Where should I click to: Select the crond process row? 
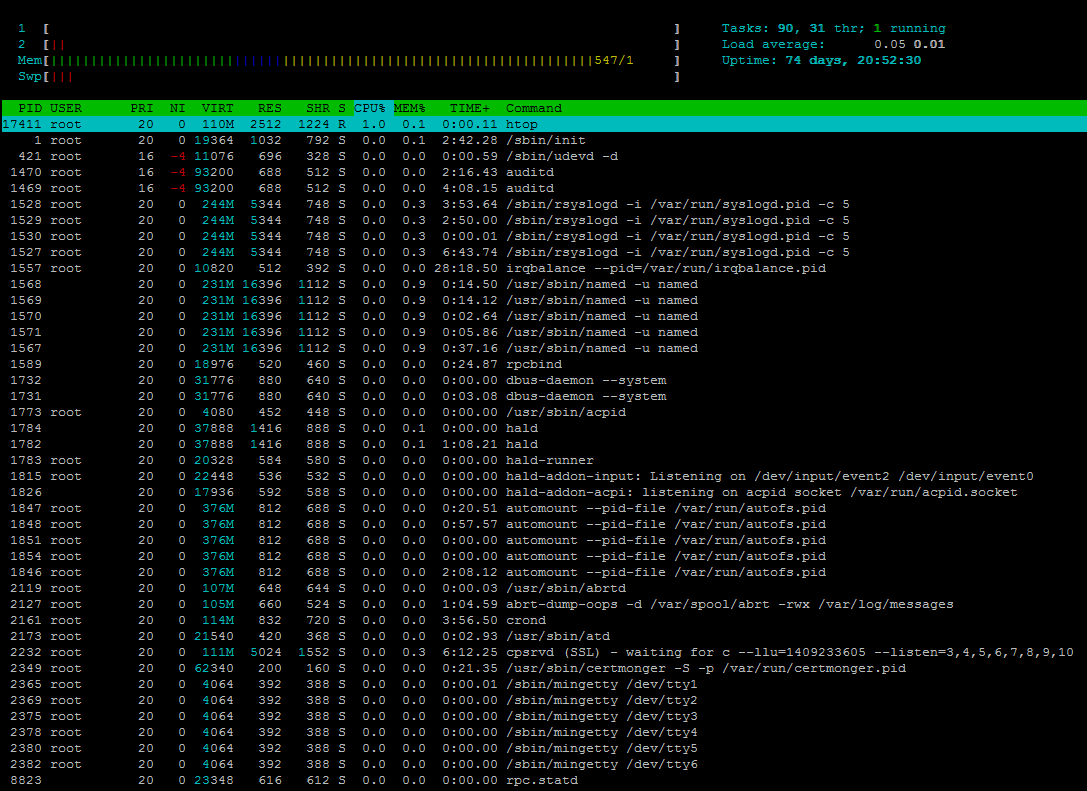300,620
